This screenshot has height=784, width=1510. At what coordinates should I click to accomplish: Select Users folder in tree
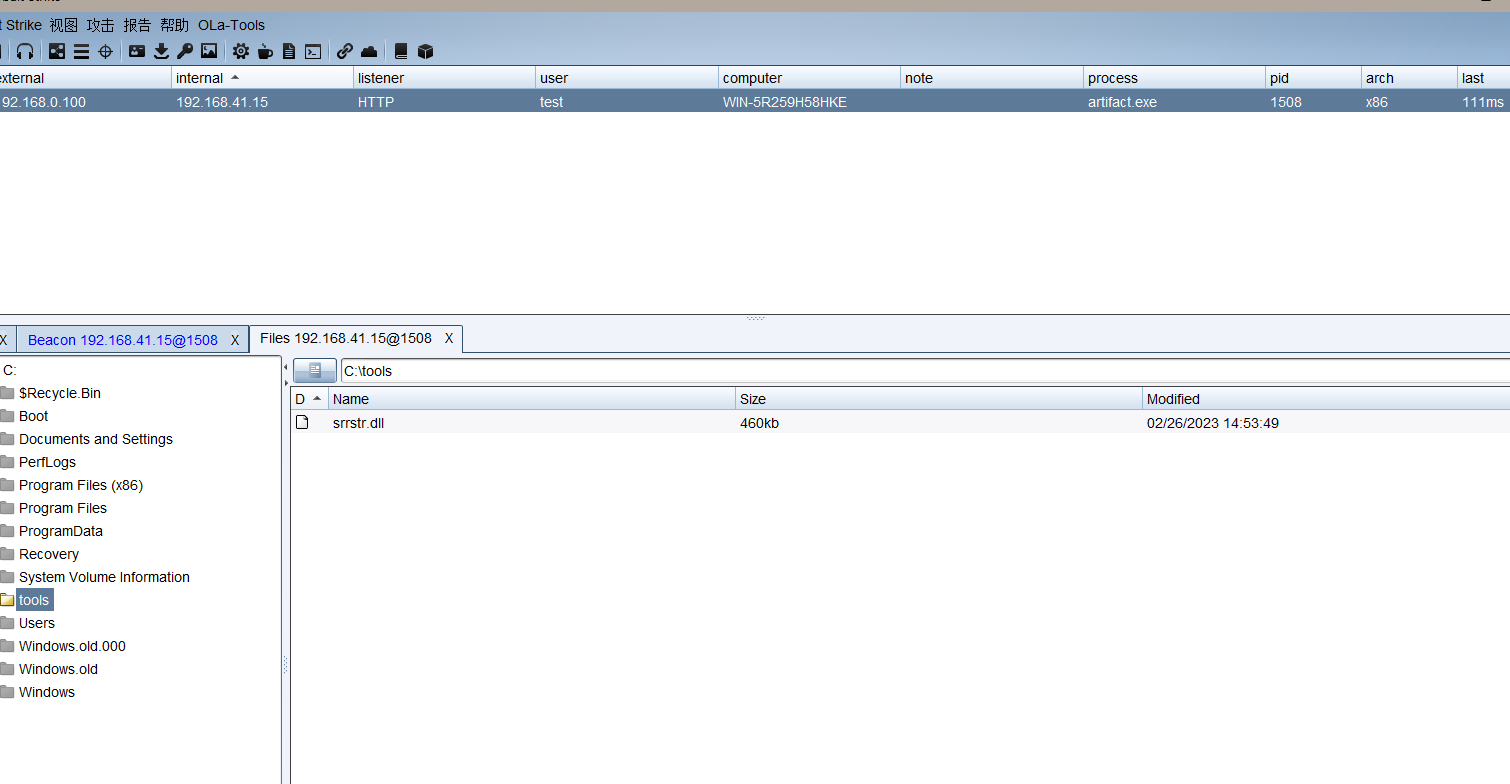(x=37, y=623)
